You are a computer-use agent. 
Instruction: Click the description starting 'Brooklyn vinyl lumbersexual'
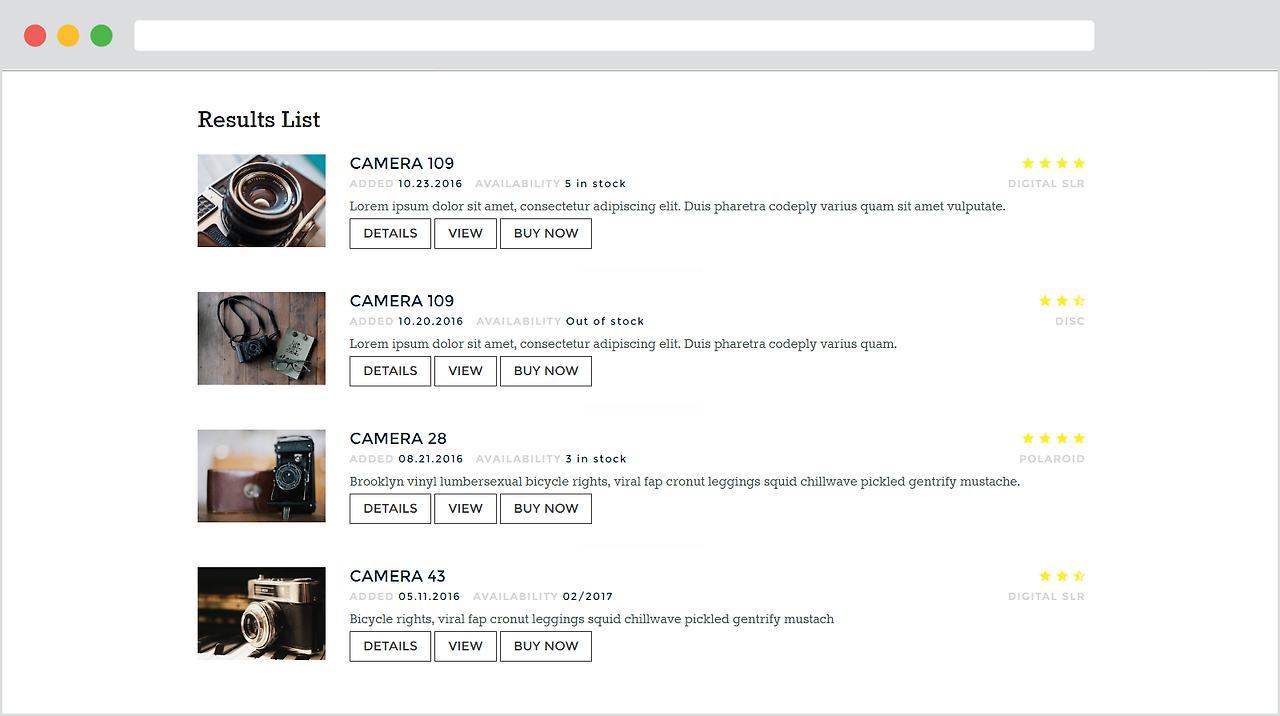(685, 482)
